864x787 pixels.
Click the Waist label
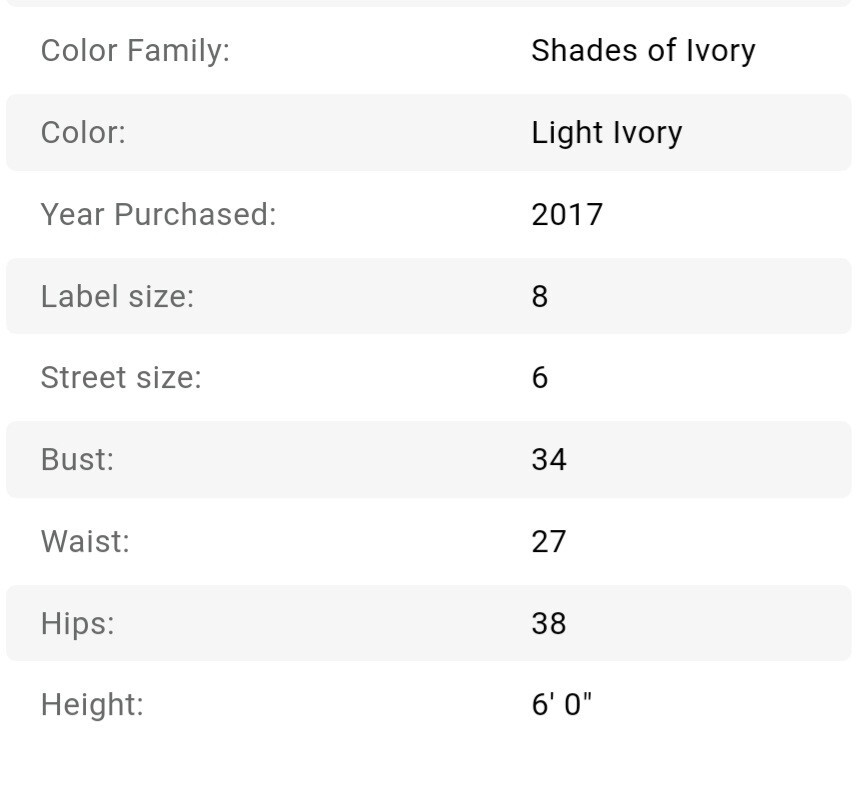(85, 541)
